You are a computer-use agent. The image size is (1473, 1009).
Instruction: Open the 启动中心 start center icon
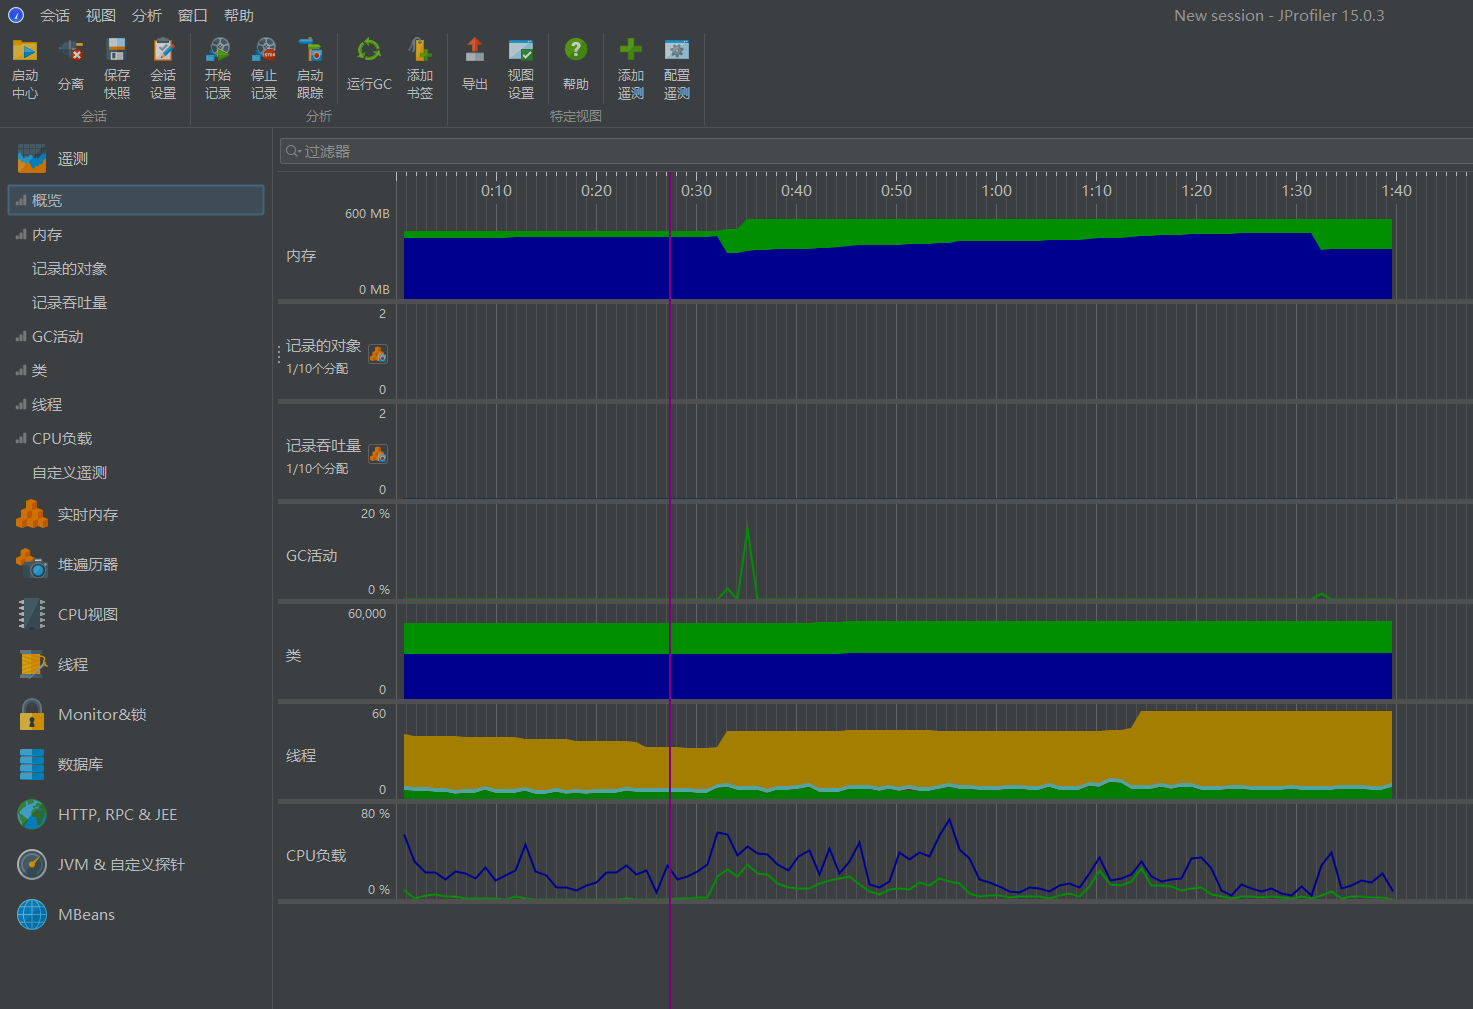[x=25, y=50]
